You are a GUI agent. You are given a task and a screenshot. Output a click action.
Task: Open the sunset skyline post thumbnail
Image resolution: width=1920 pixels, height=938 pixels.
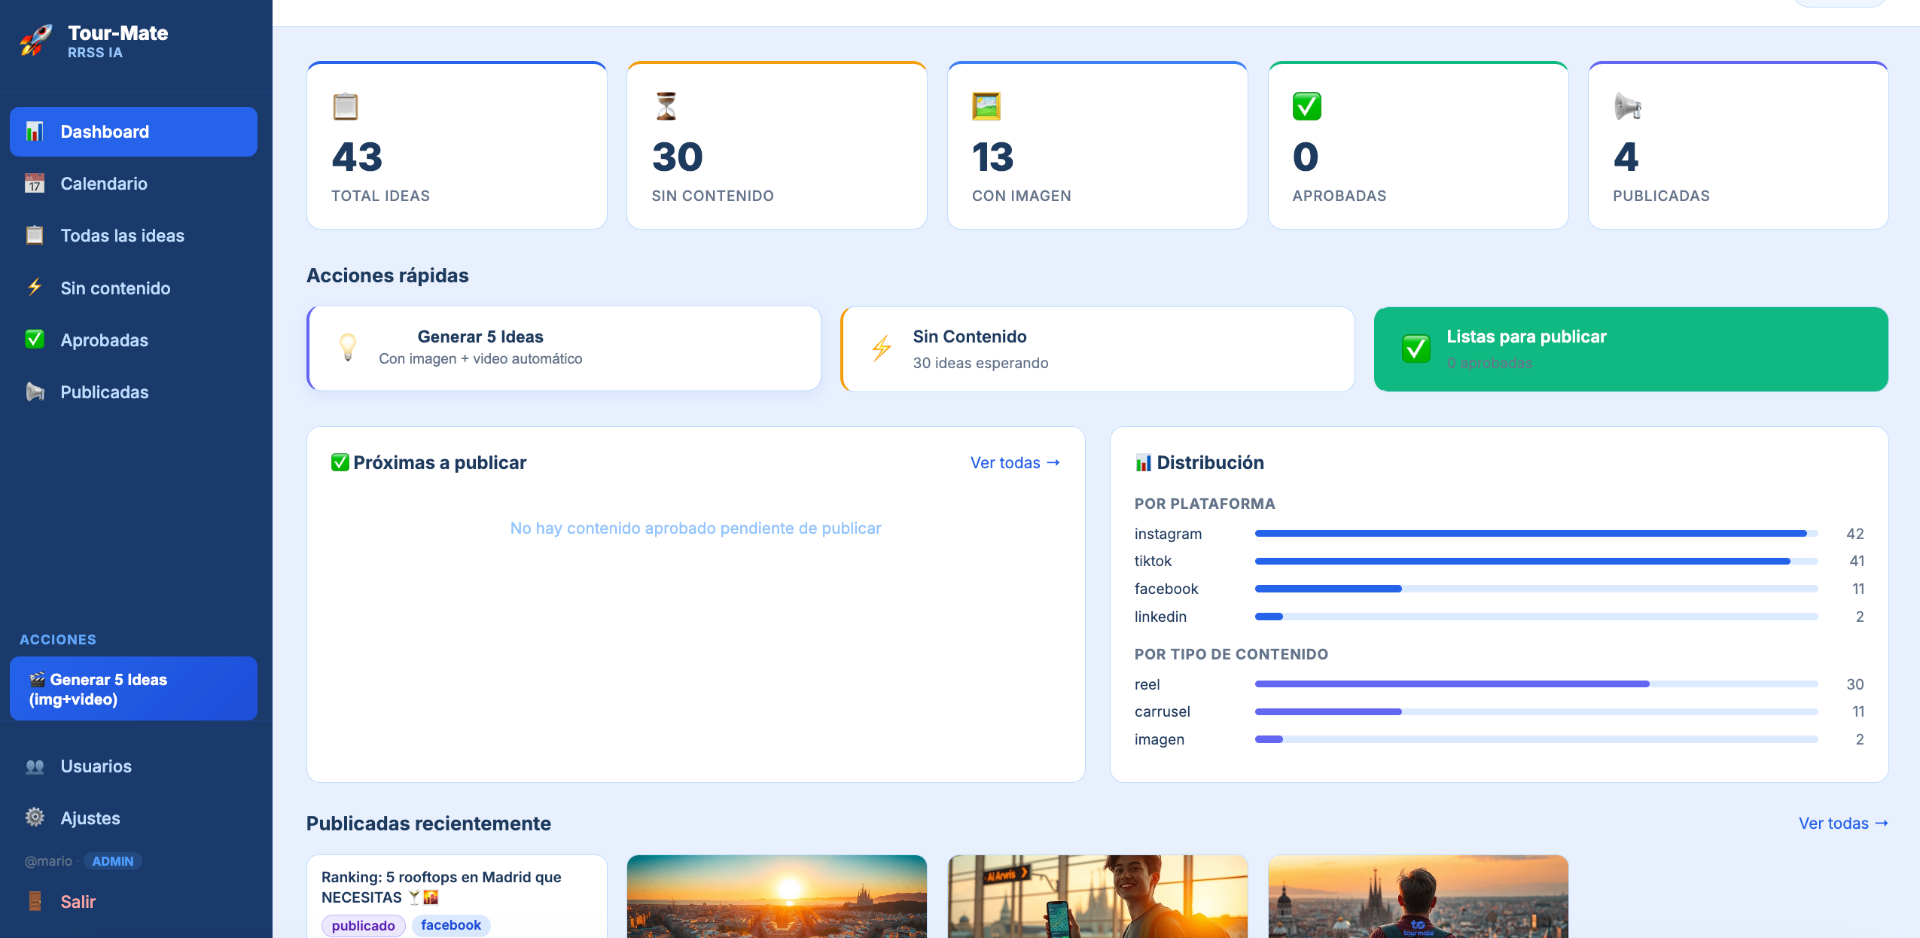(777, 896)
